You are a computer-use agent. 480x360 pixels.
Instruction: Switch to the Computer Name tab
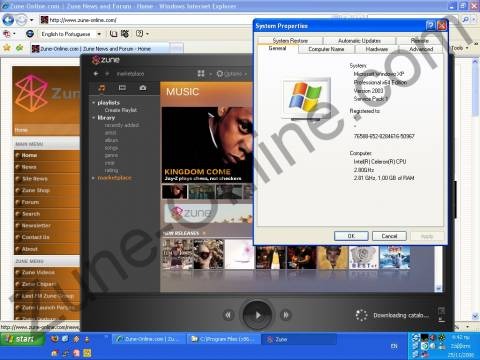click(x=326, y=49)
